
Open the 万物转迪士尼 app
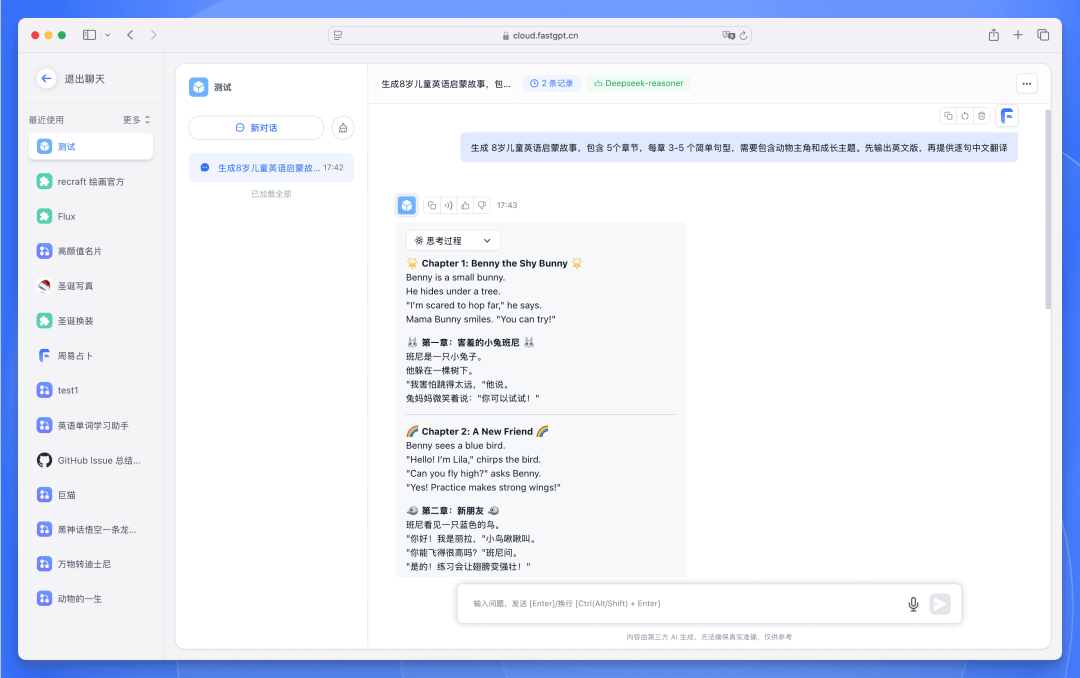[90, 564]
